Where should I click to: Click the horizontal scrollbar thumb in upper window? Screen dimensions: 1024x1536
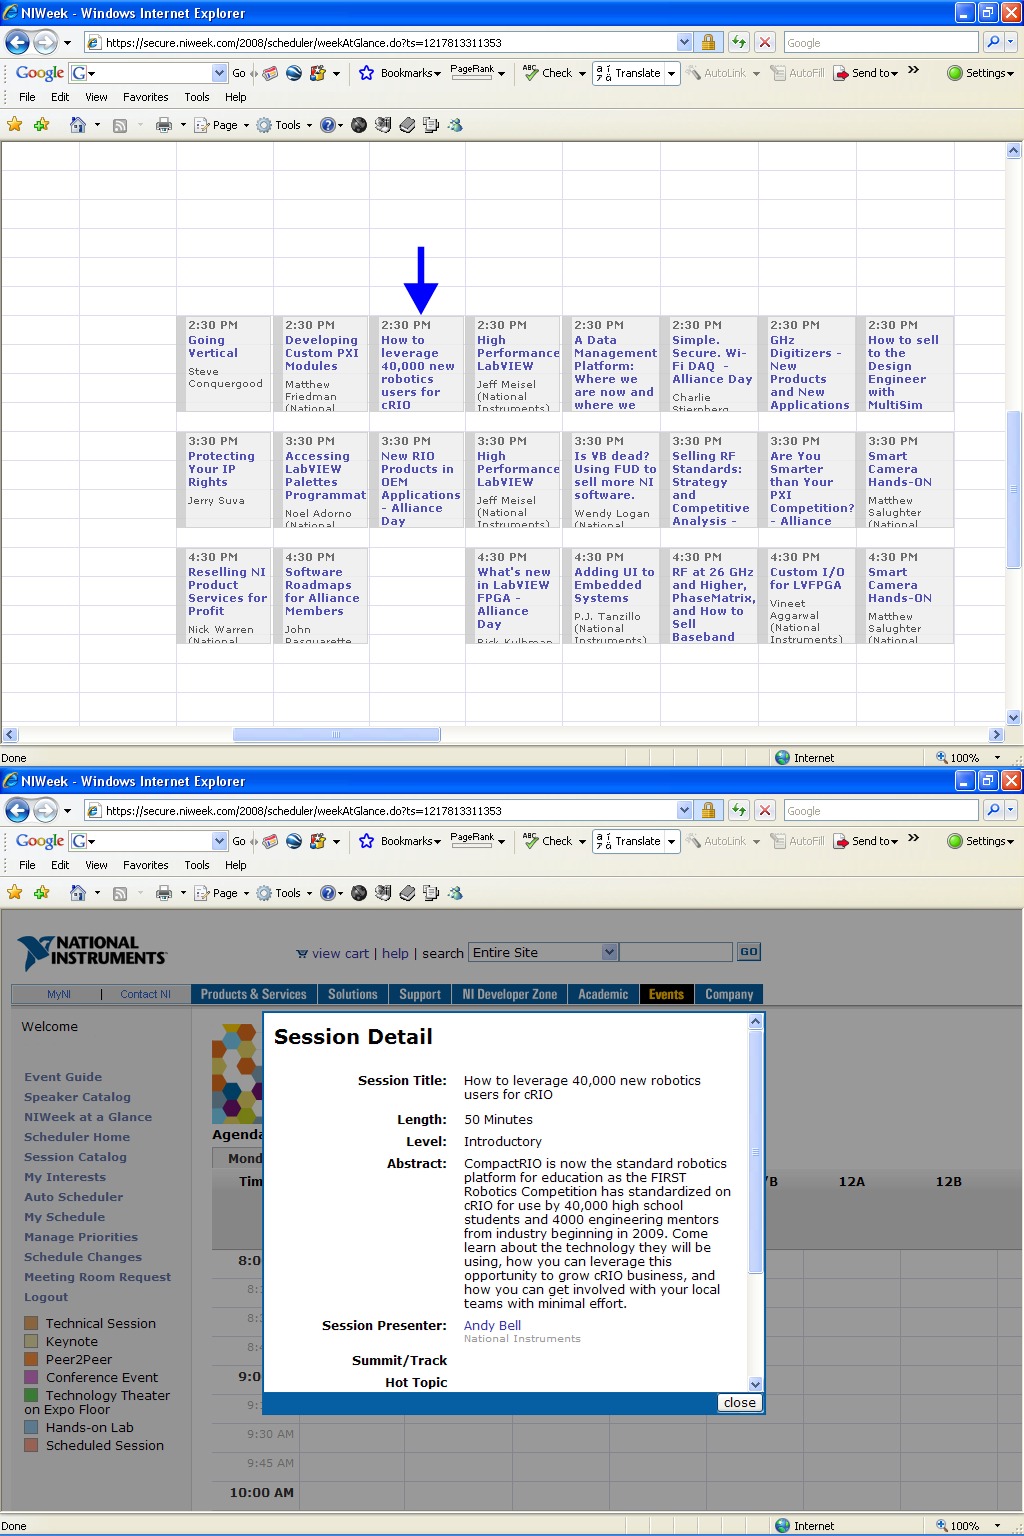pos(336,734)
